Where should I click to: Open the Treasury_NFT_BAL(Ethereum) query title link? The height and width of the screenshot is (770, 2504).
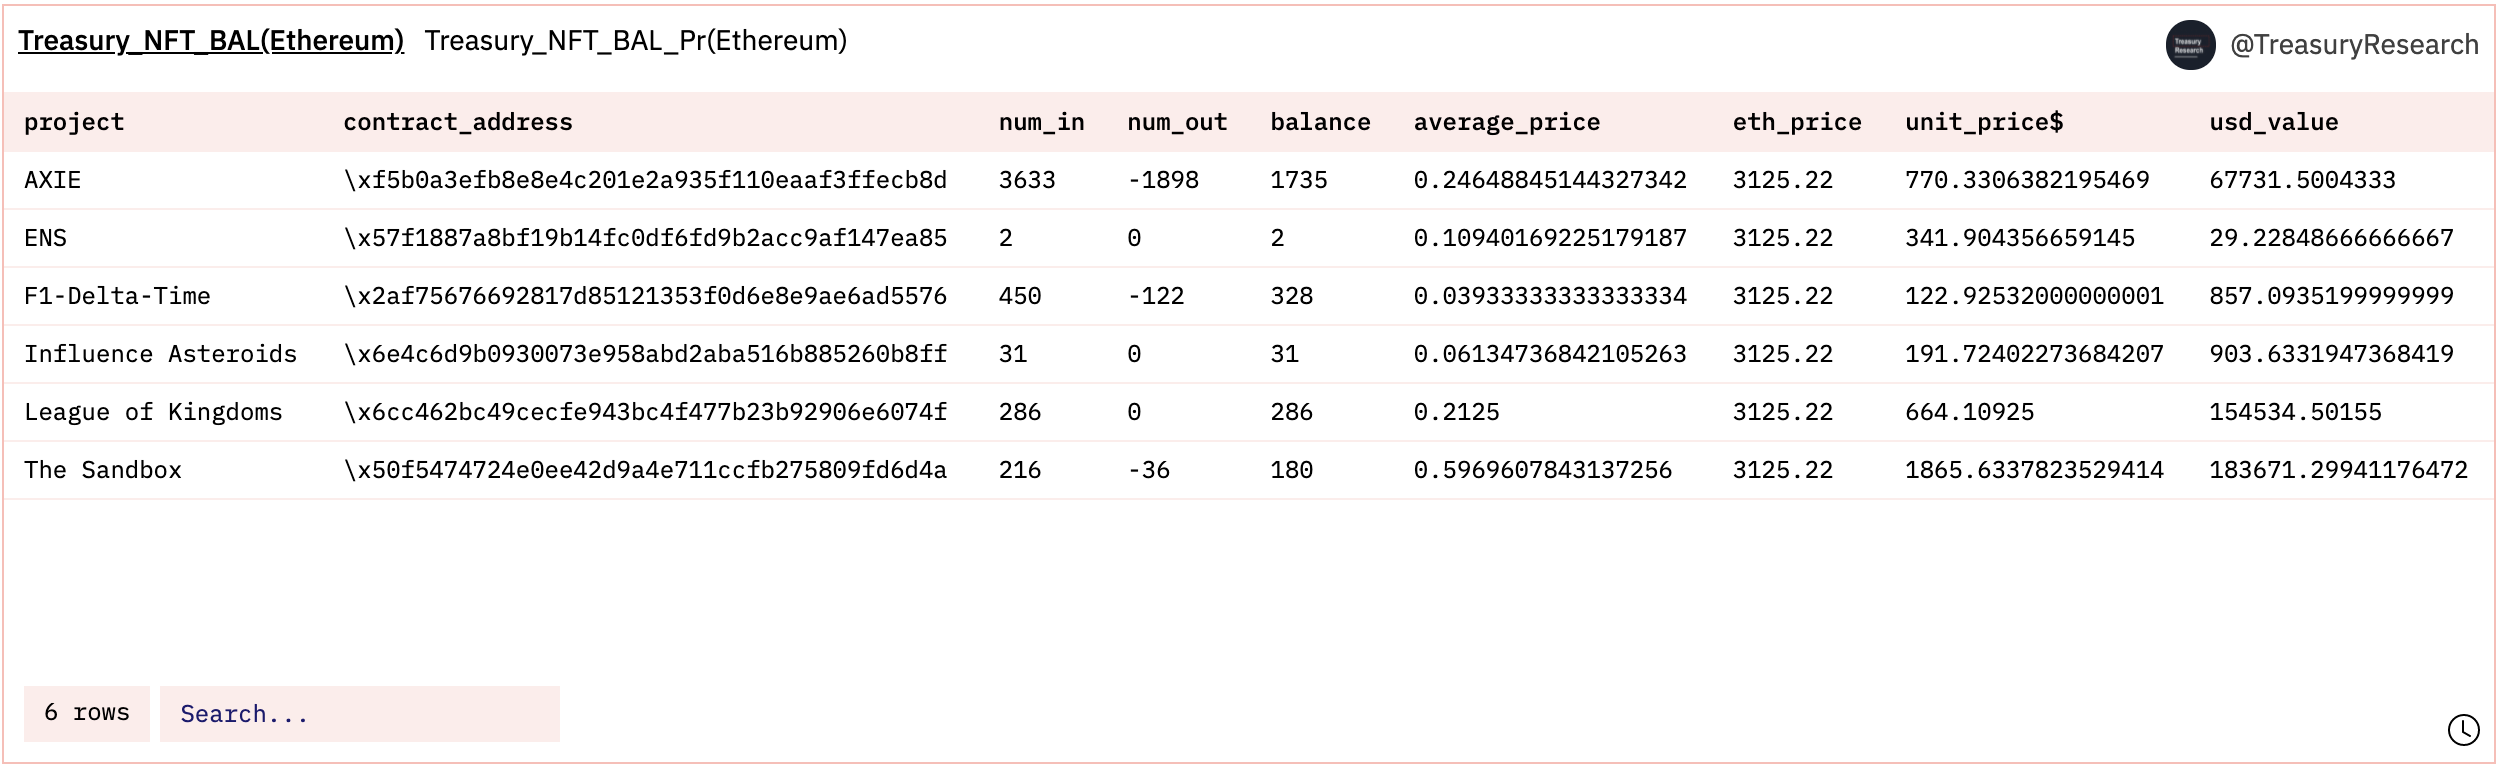211,41
